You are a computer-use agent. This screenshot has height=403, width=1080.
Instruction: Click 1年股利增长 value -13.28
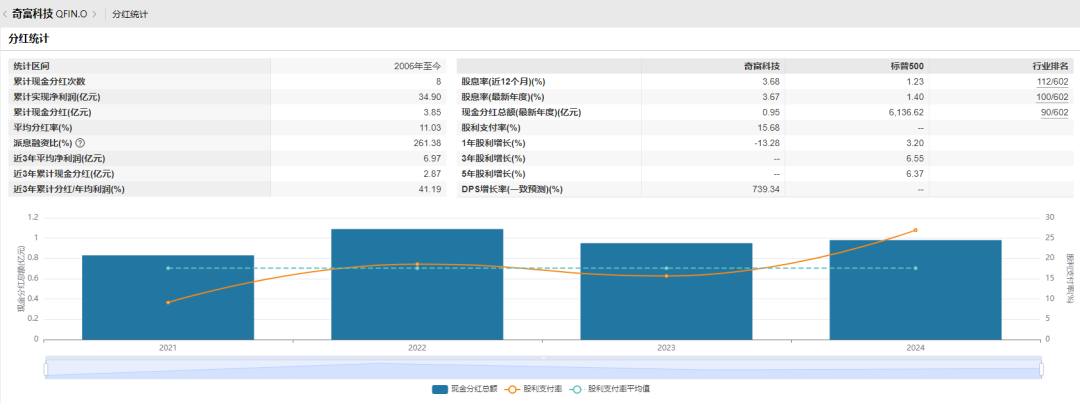[766, 143]
